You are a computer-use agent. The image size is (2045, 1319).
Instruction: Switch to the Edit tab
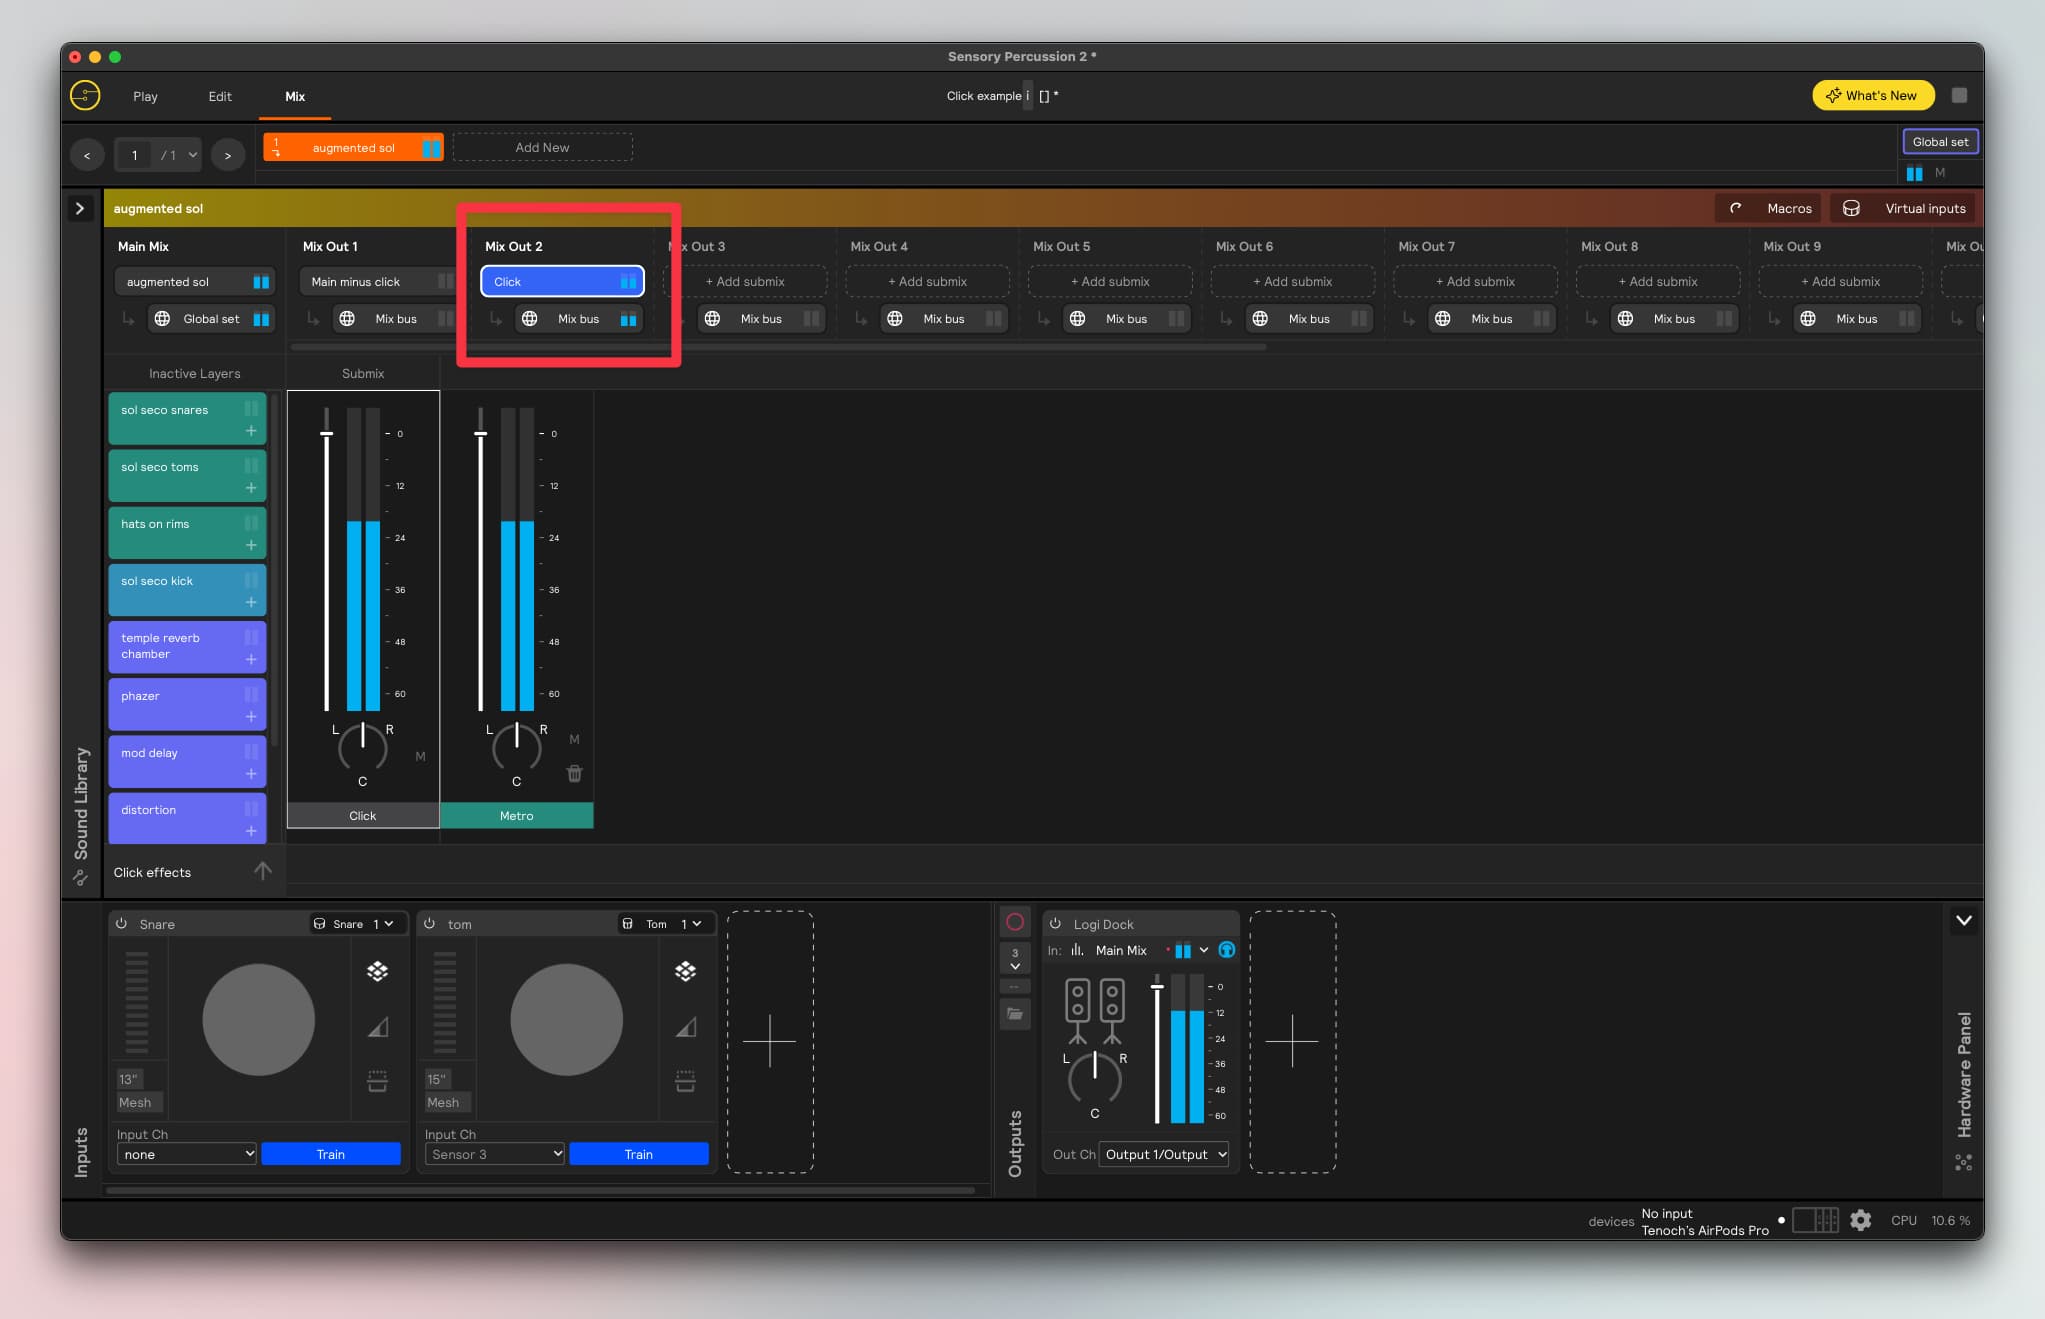click(220, 96)
